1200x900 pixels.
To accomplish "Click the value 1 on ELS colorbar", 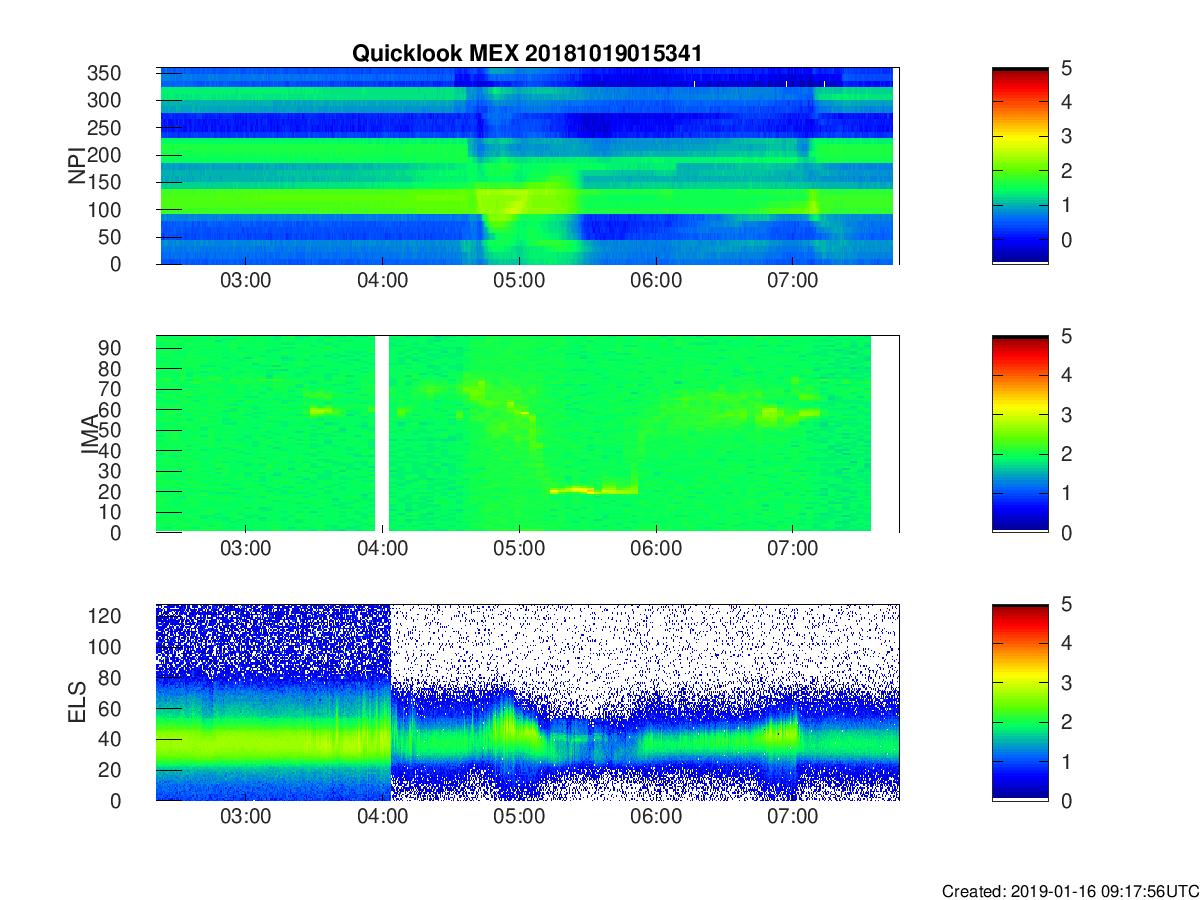I will tap(1066, 761).
